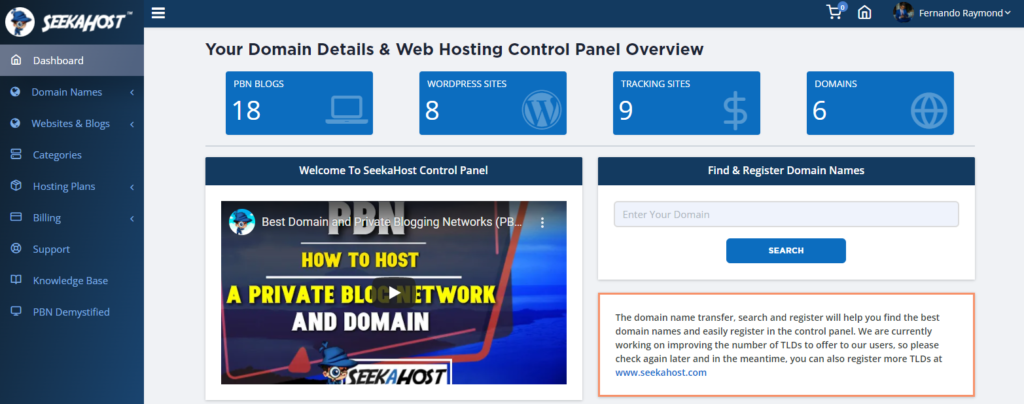
Task: Click the Enter Your Domain field
Action: pyautogui.click(x=785, y=215)
